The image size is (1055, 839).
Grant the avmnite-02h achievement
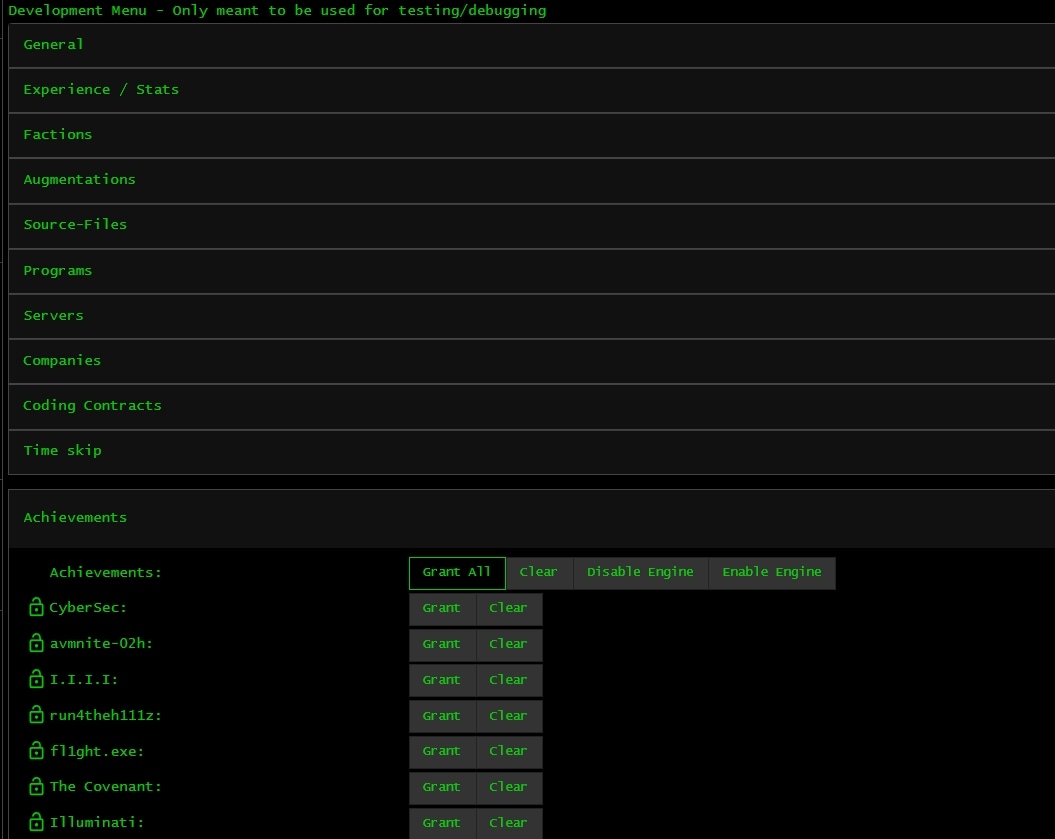pos(442,645)
